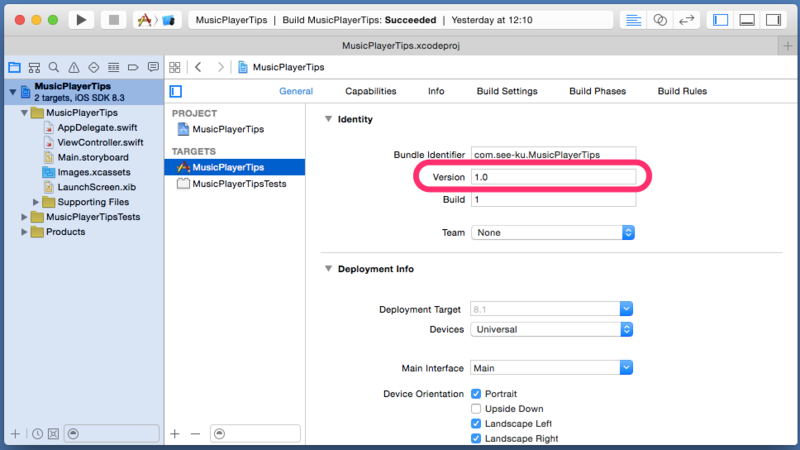The height and width of the screenshot is (450, 800).
Task: Open the Issue navigator
Action: [x=74, y=67]
